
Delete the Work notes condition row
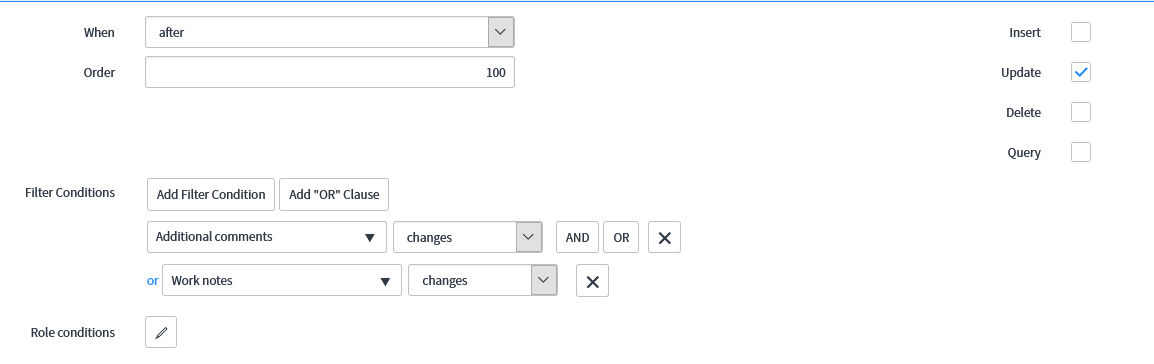pyautogui.click(x=592, y=281)
